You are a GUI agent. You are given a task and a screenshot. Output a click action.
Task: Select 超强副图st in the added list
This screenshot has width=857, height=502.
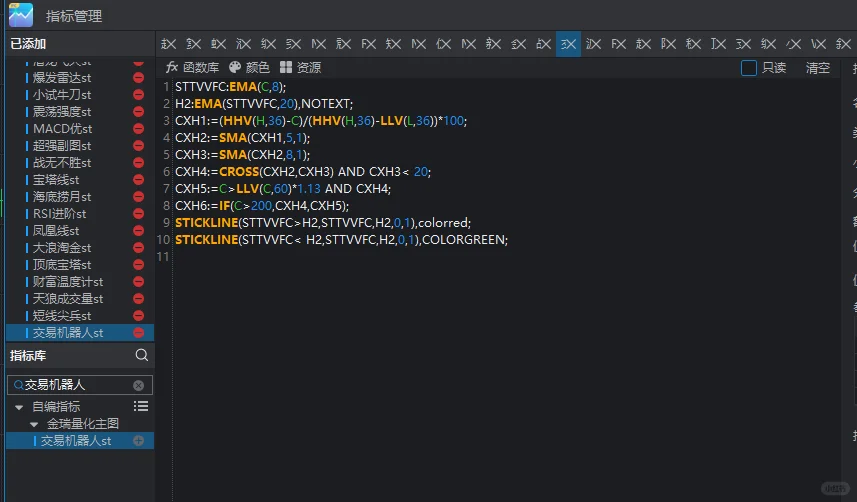(x=62, y=145)
